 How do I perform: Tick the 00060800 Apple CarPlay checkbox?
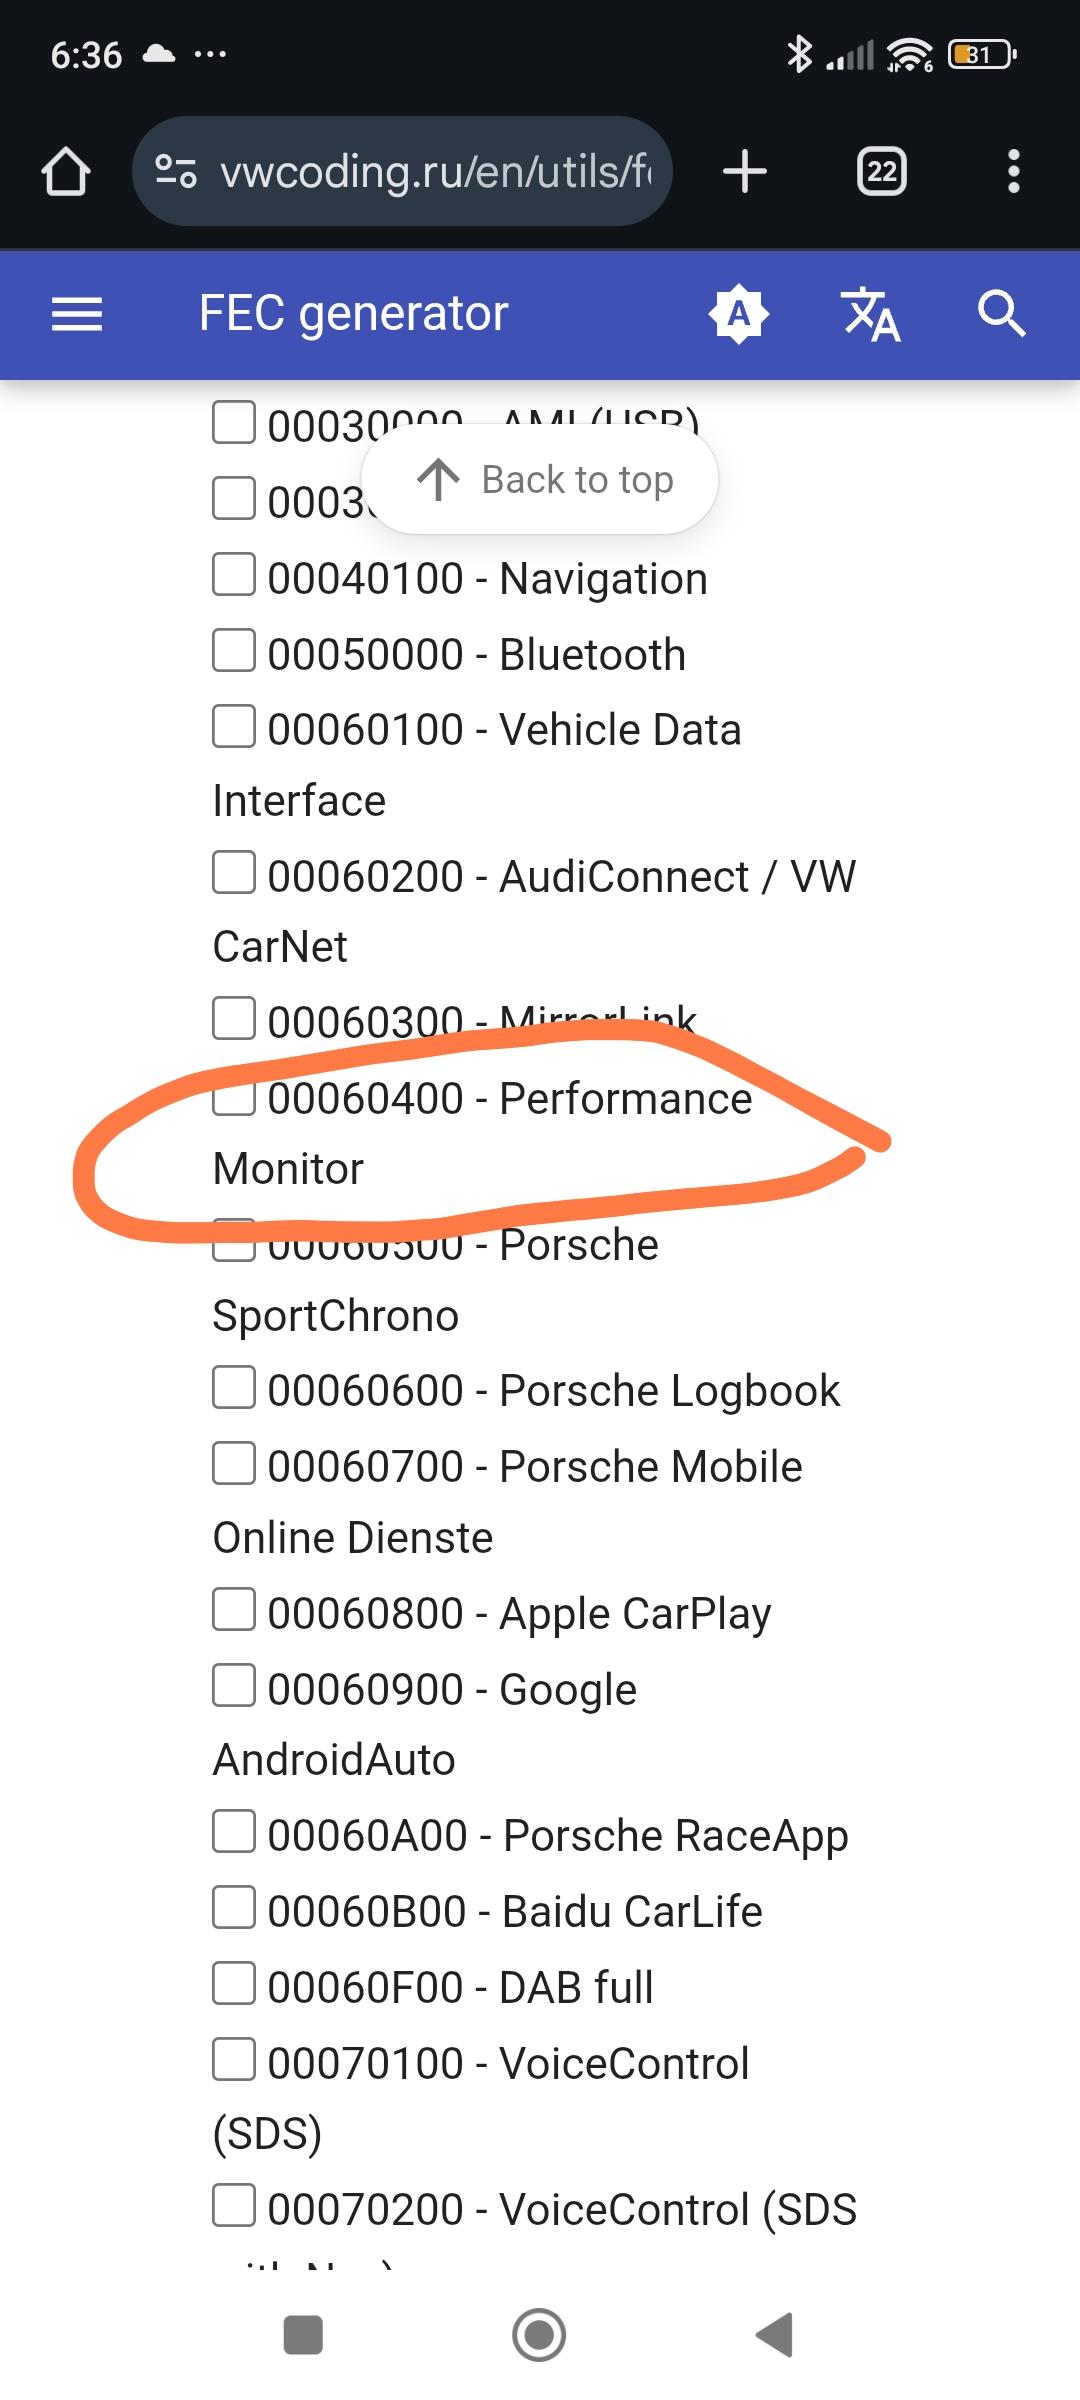pyautogui.click(x=234, y=1610)
